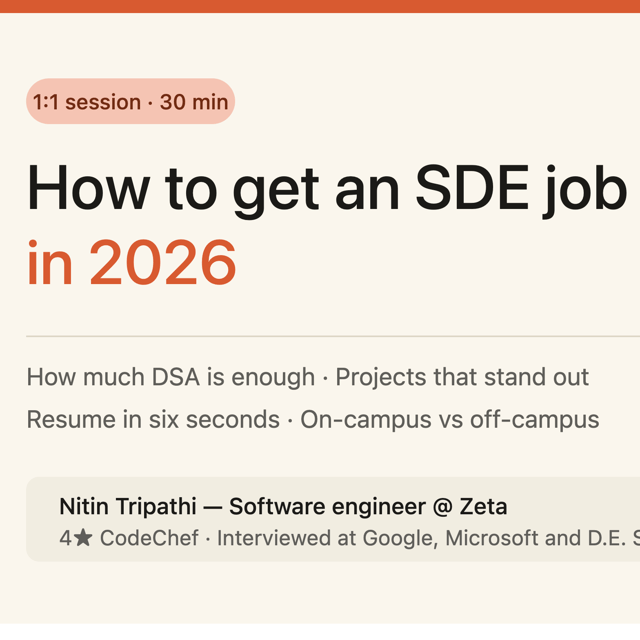Open the 'How much DSA is enough' topic
The height and width of the screenshot is (640, 640).
pos(171,377)
